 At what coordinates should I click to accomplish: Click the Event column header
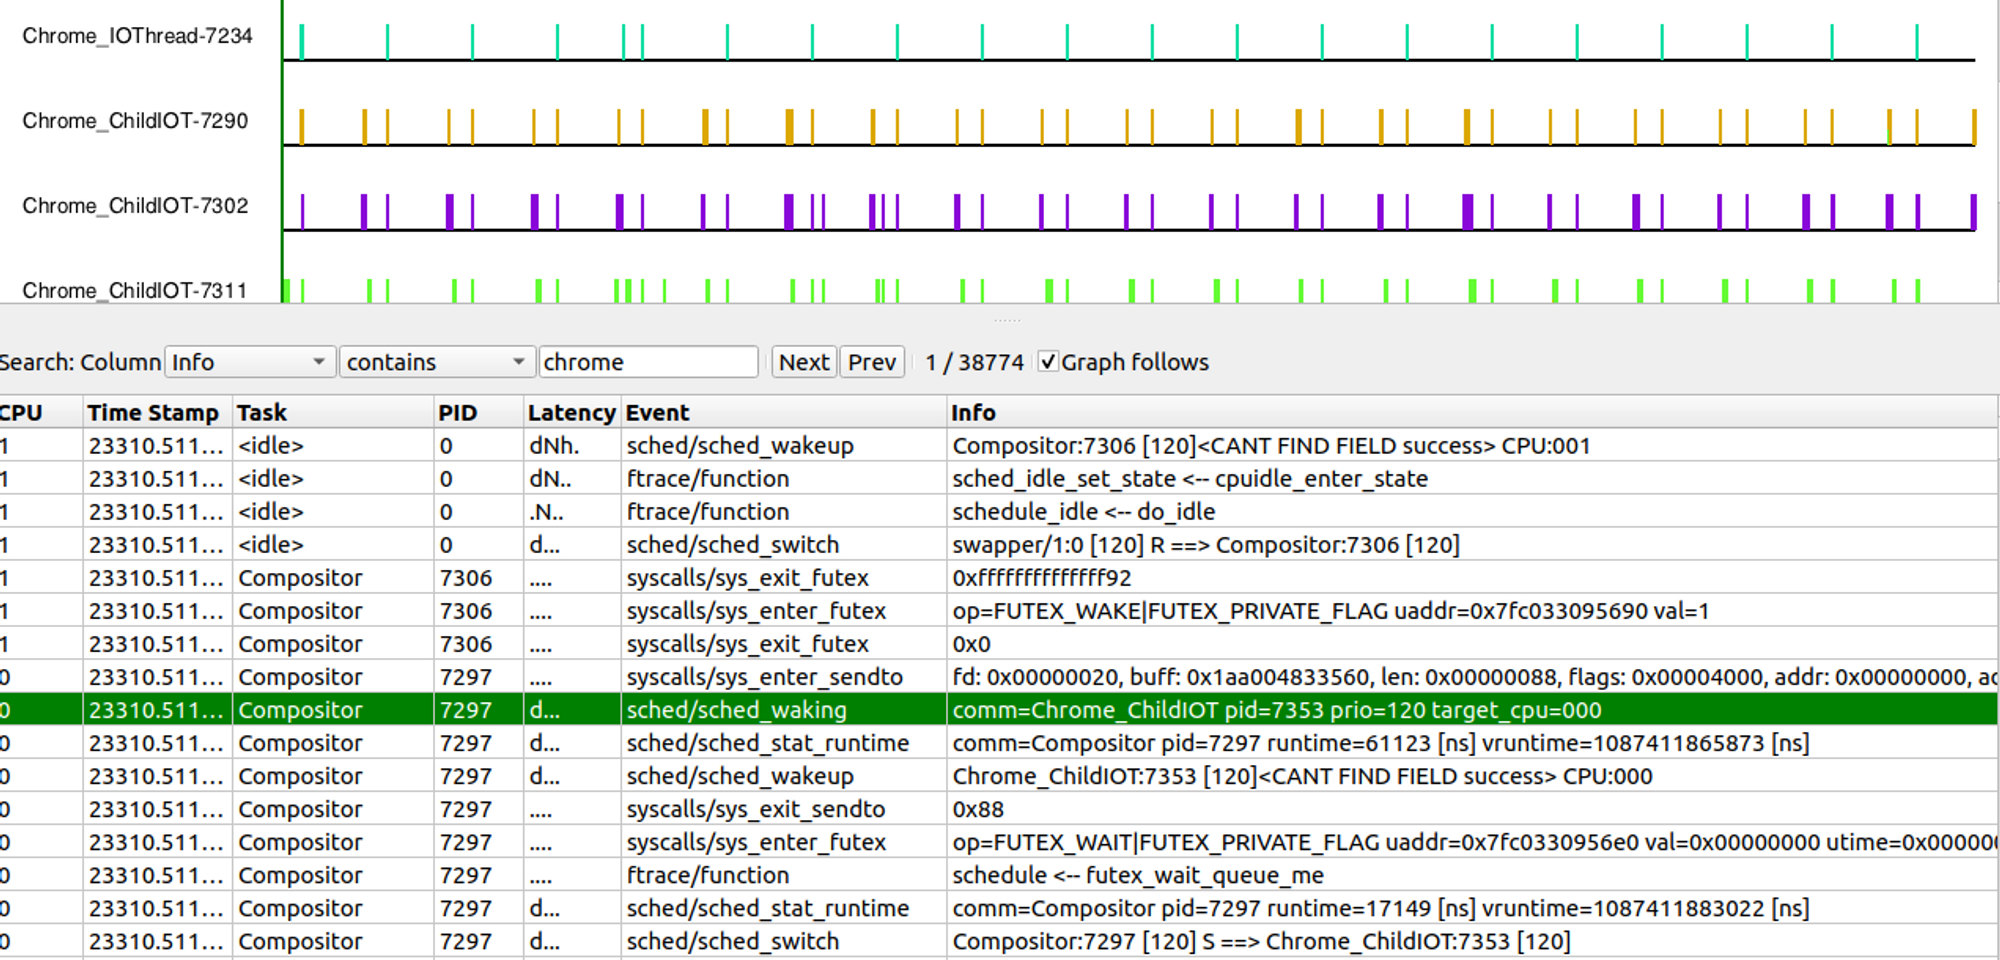tap(784, 412)
